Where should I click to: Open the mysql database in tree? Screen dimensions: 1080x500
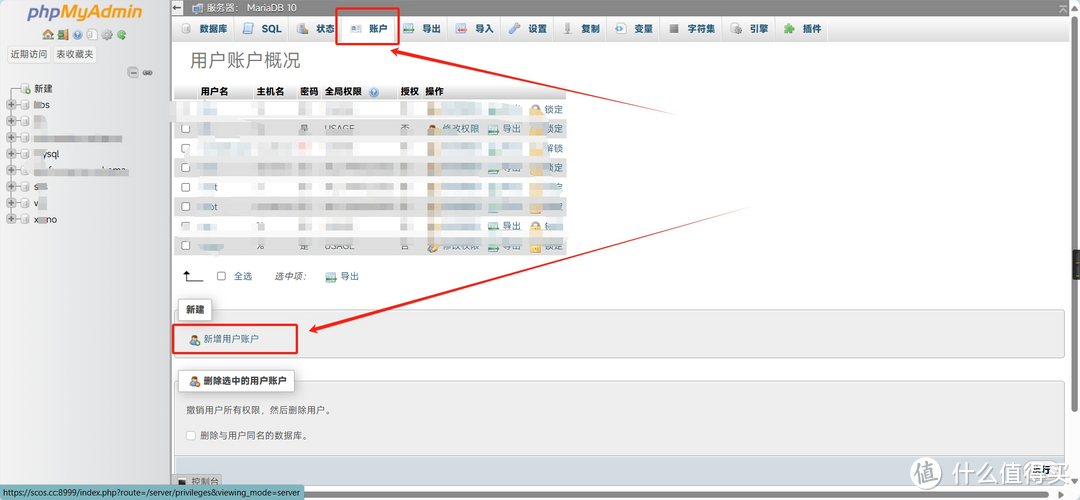47,154
